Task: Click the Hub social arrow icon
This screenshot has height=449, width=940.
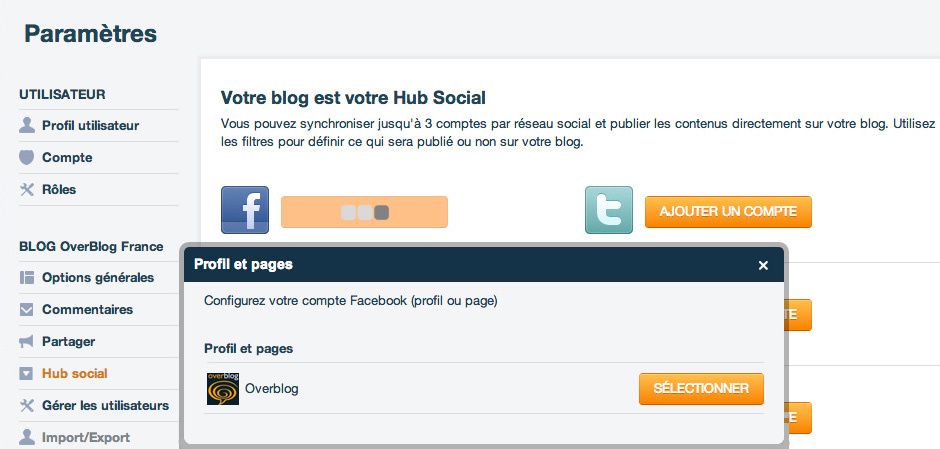Action: click(x=26, y=373)
